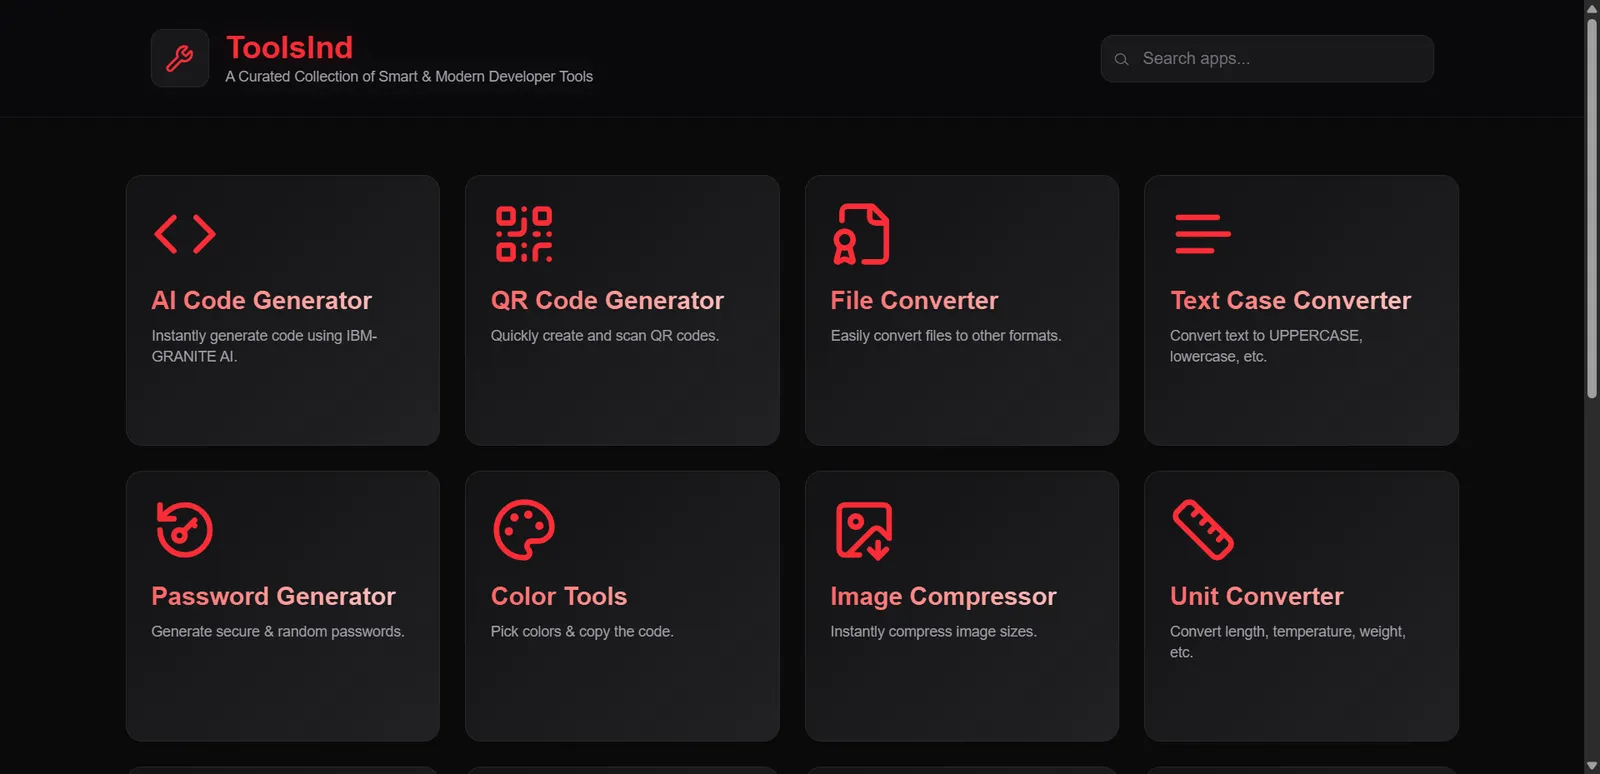
Task: Open the Password Generator title link
Action: (273, 596)
